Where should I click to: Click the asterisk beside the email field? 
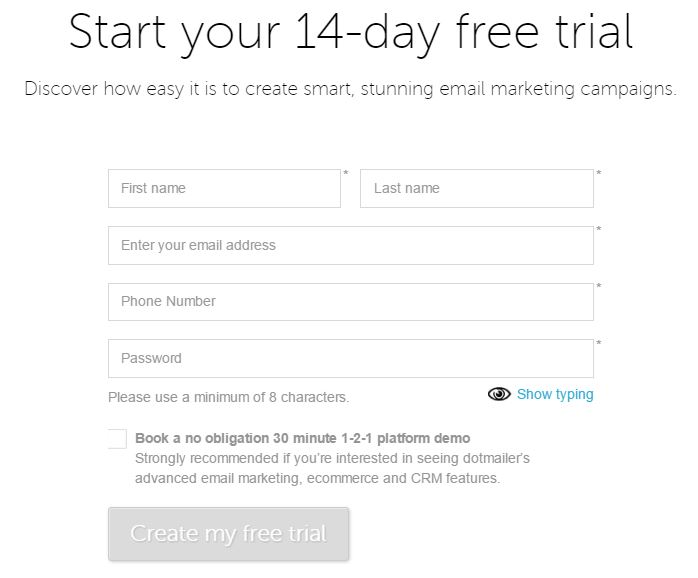coord(599,229)
